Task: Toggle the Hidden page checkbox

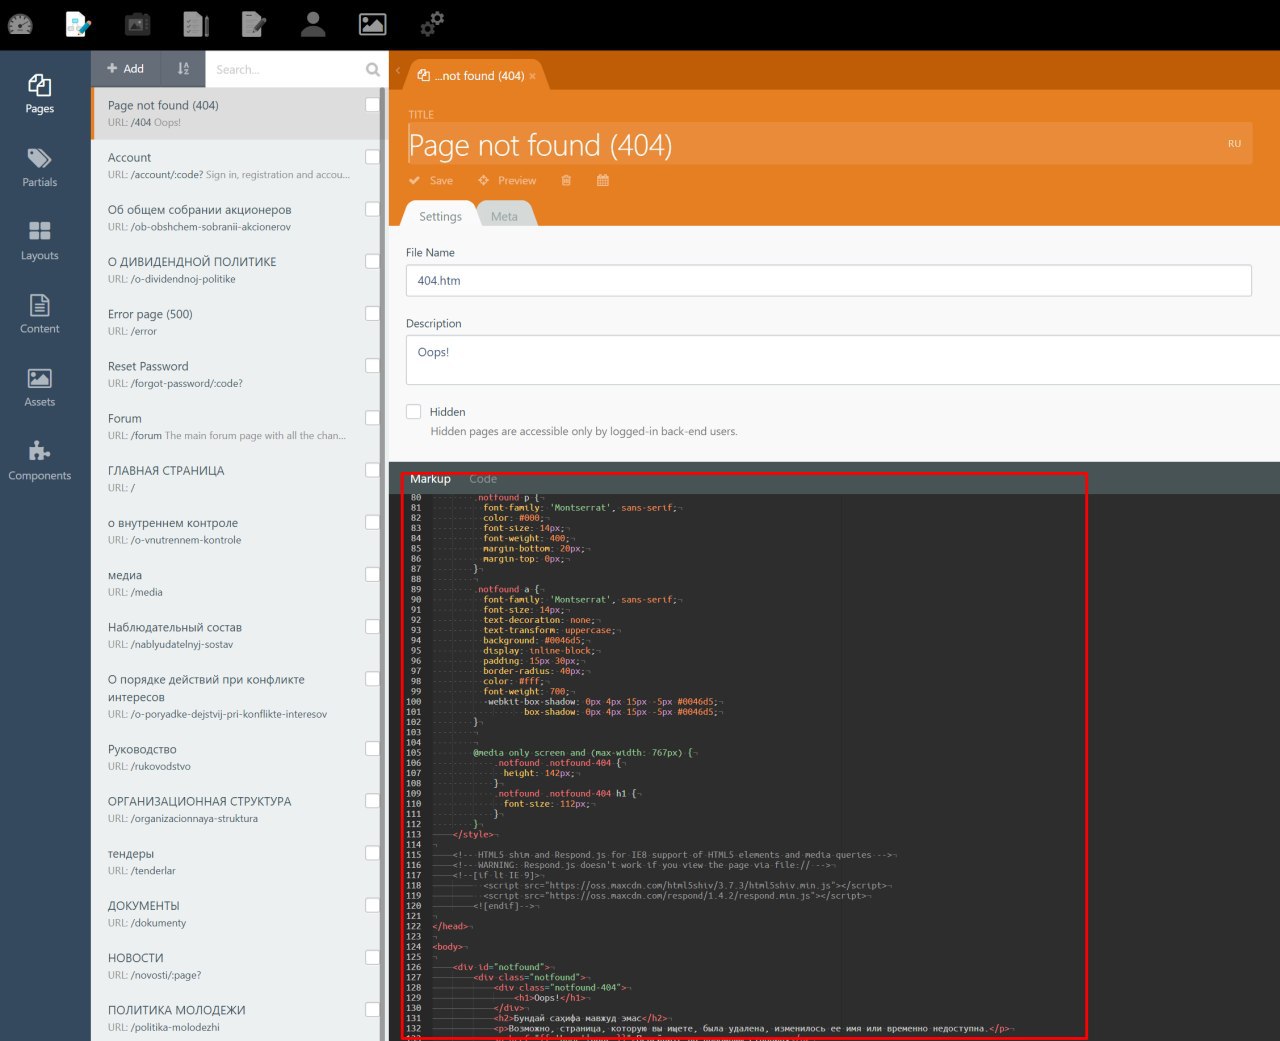Action: tap(413, 412)
